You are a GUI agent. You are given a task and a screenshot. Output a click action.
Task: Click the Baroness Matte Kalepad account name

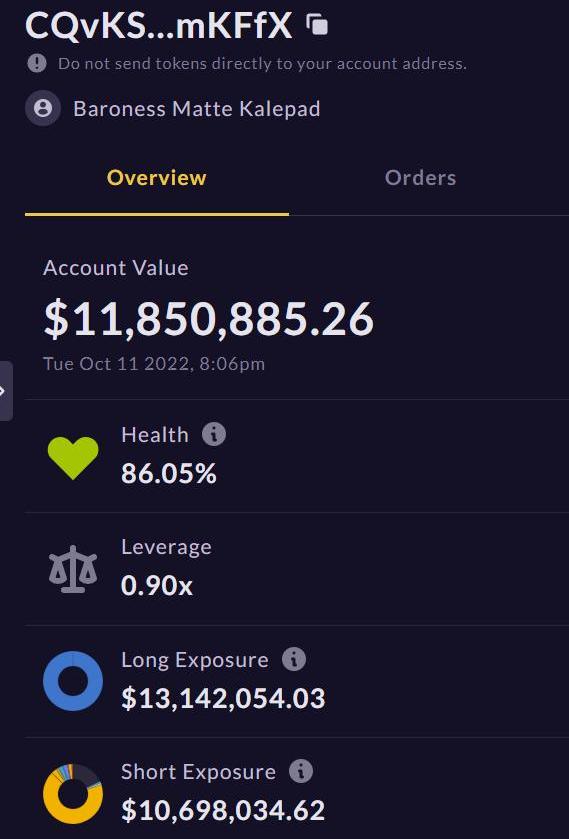click(x=196, y=109)
